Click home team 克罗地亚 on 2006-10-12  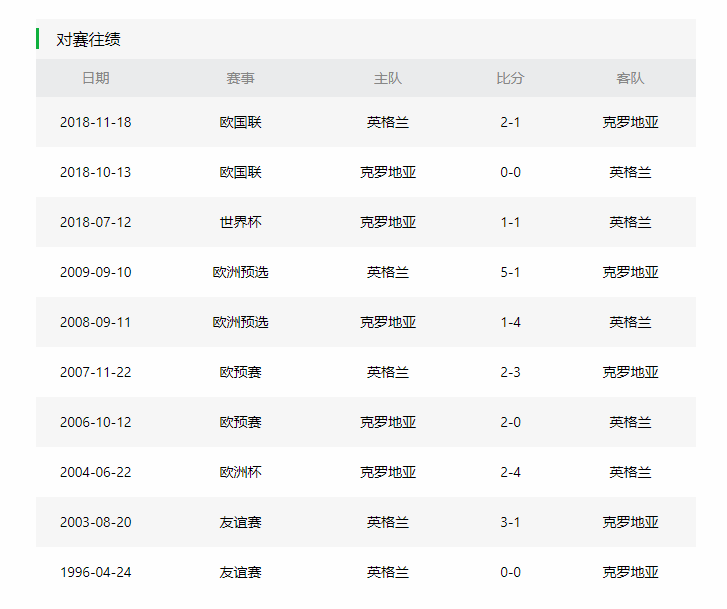[388, 422]
